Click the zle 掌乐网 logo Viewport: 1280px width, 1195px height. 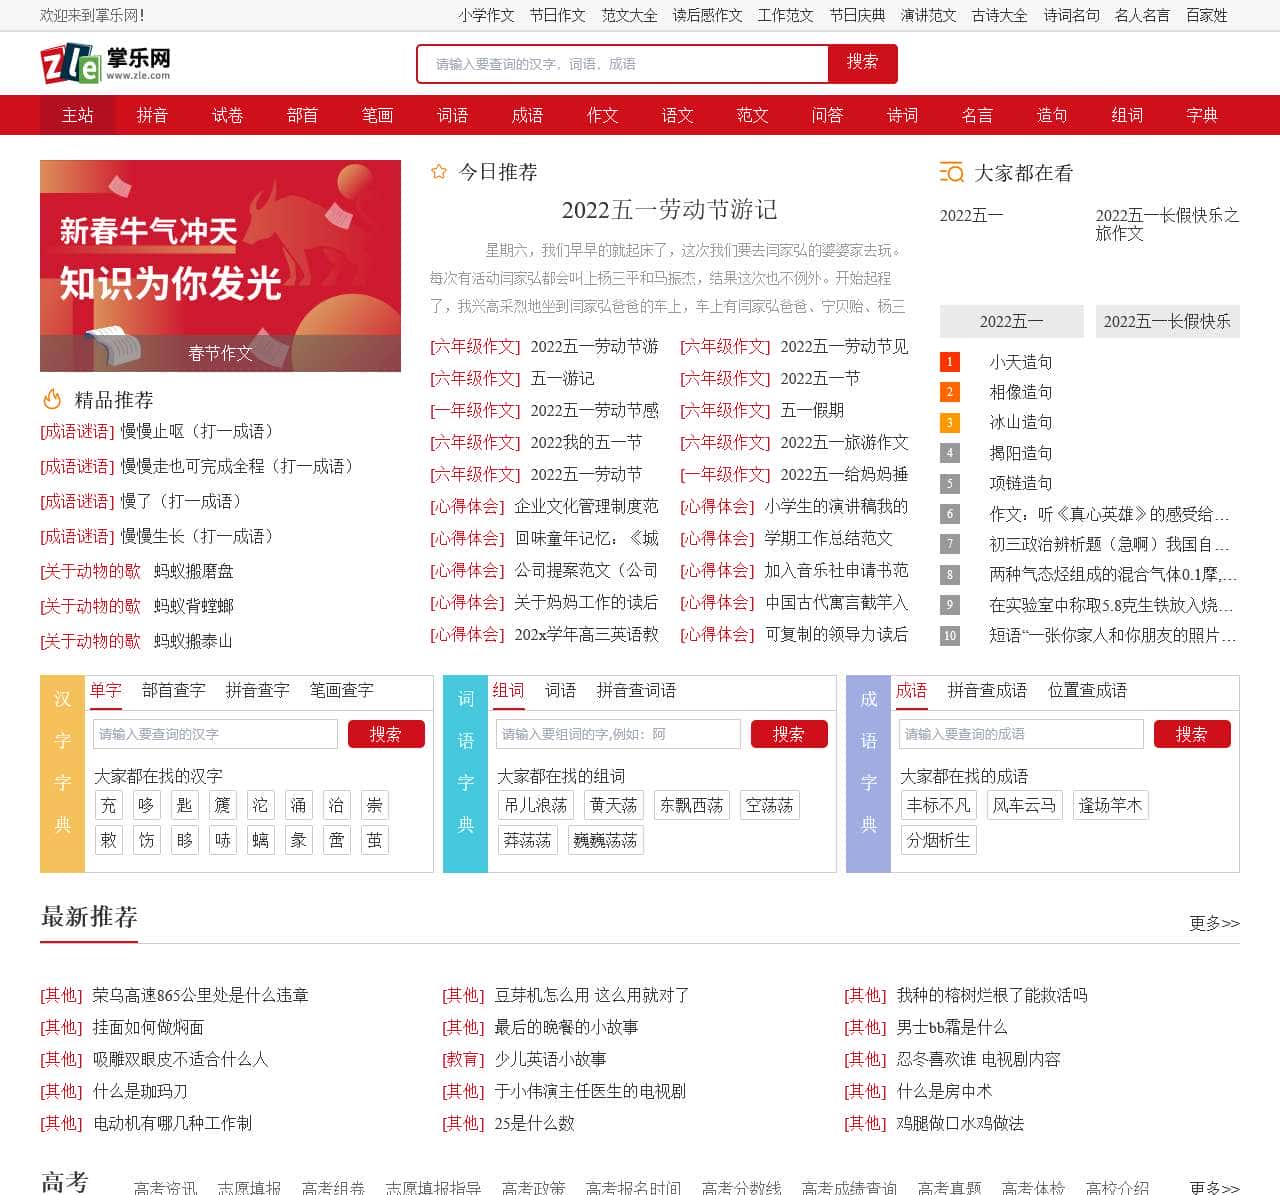(105, 63)
